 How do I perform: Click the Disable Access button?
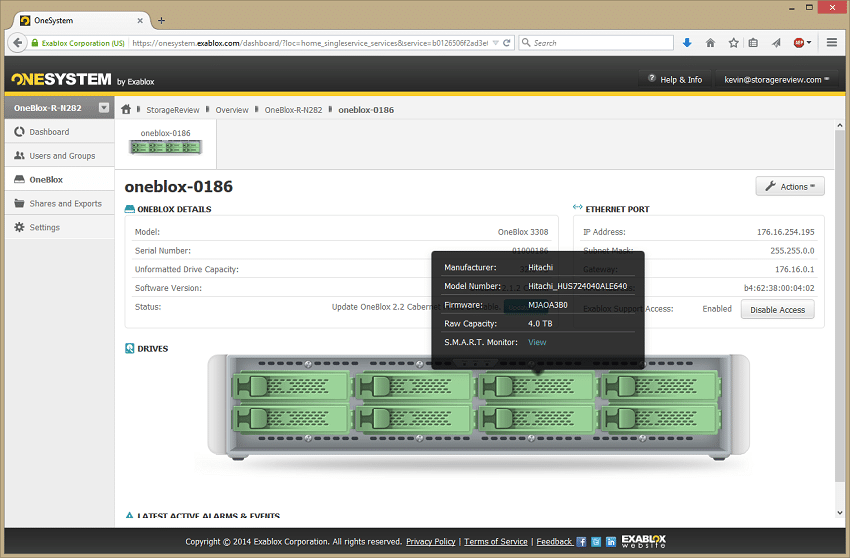pyautogui.click(x=777, y=310)
